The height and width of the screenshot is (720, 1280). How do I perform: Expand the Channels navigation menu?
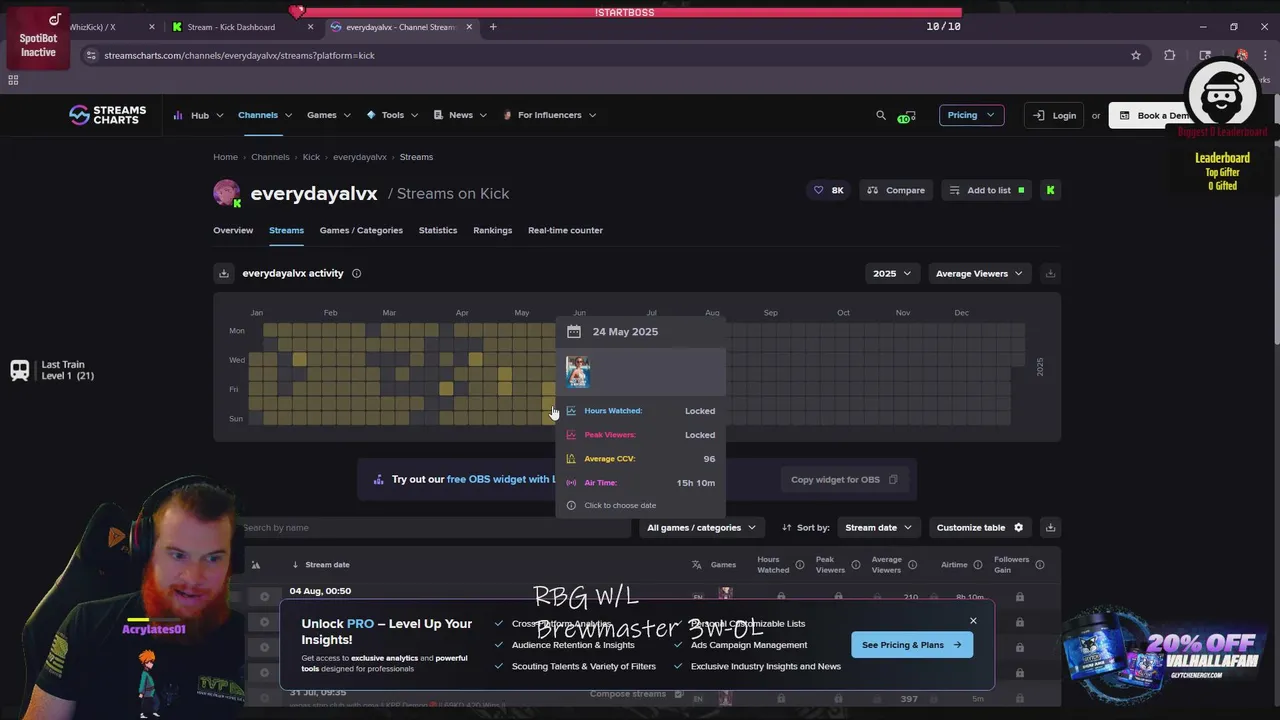tap(265, 115)
